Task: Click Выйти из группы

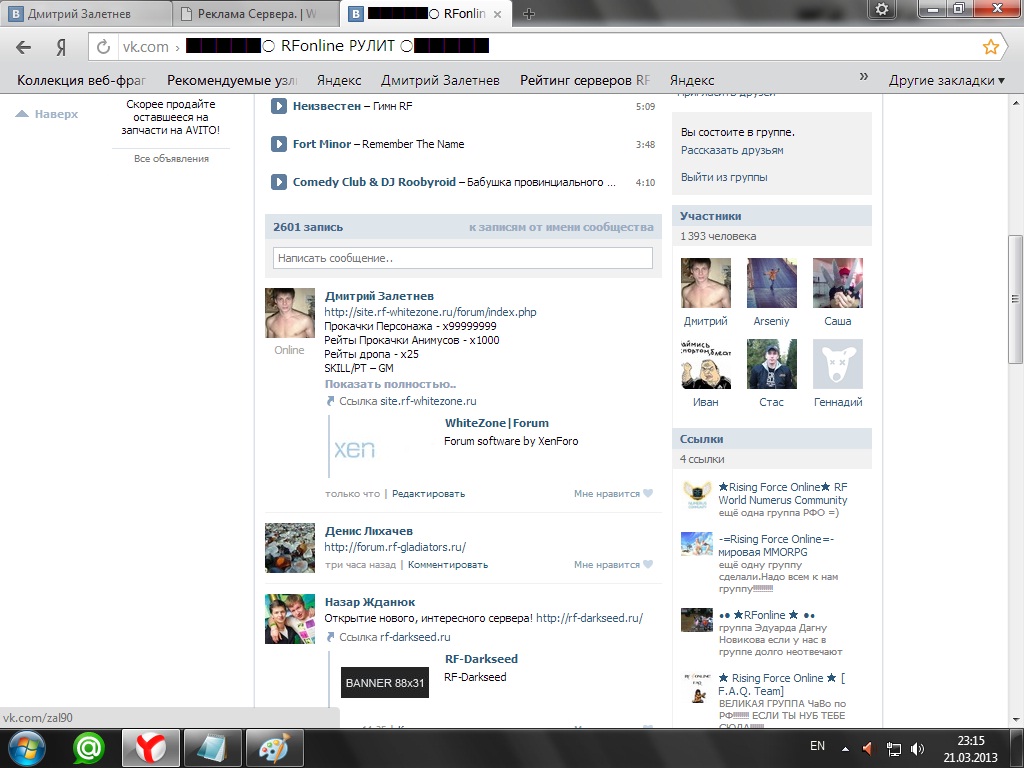Action: (x=724, y=177)
